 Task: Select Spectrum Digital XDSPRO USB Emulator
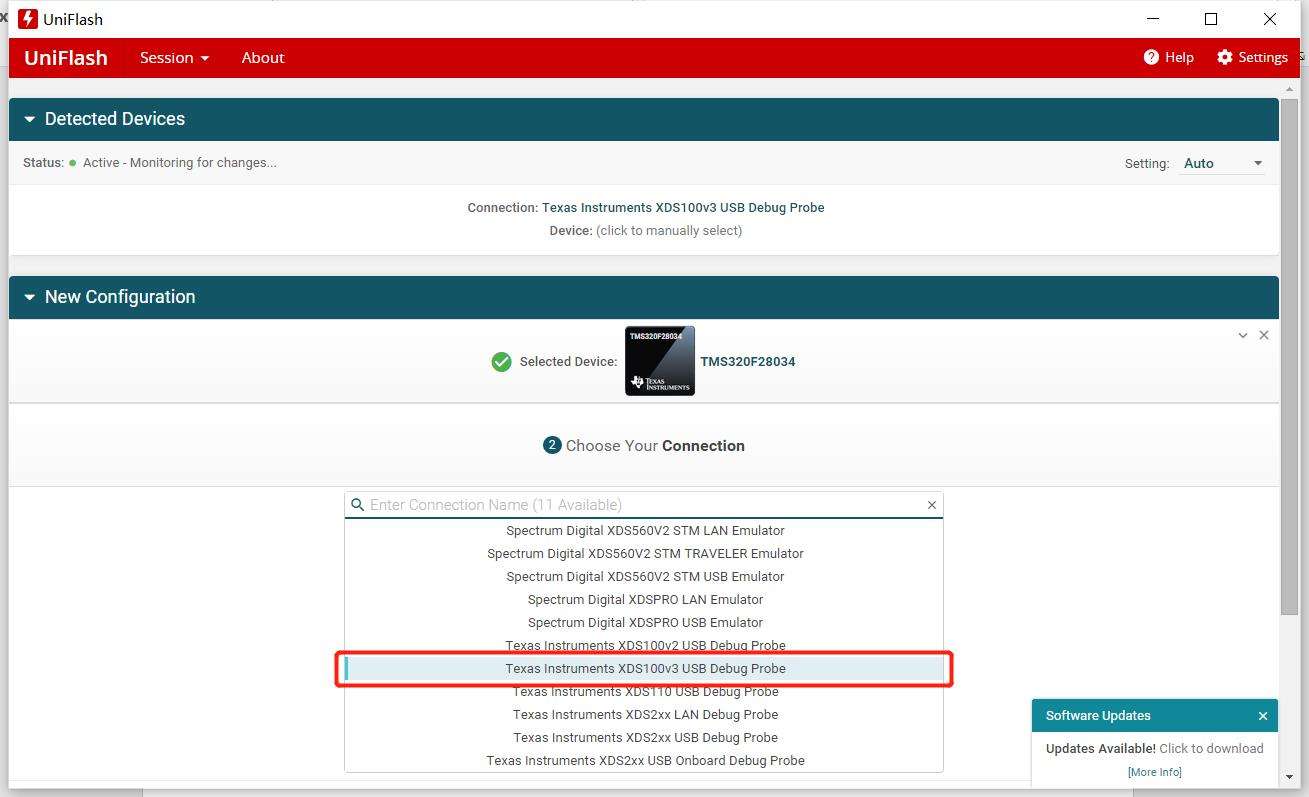[x=645, y=623]
